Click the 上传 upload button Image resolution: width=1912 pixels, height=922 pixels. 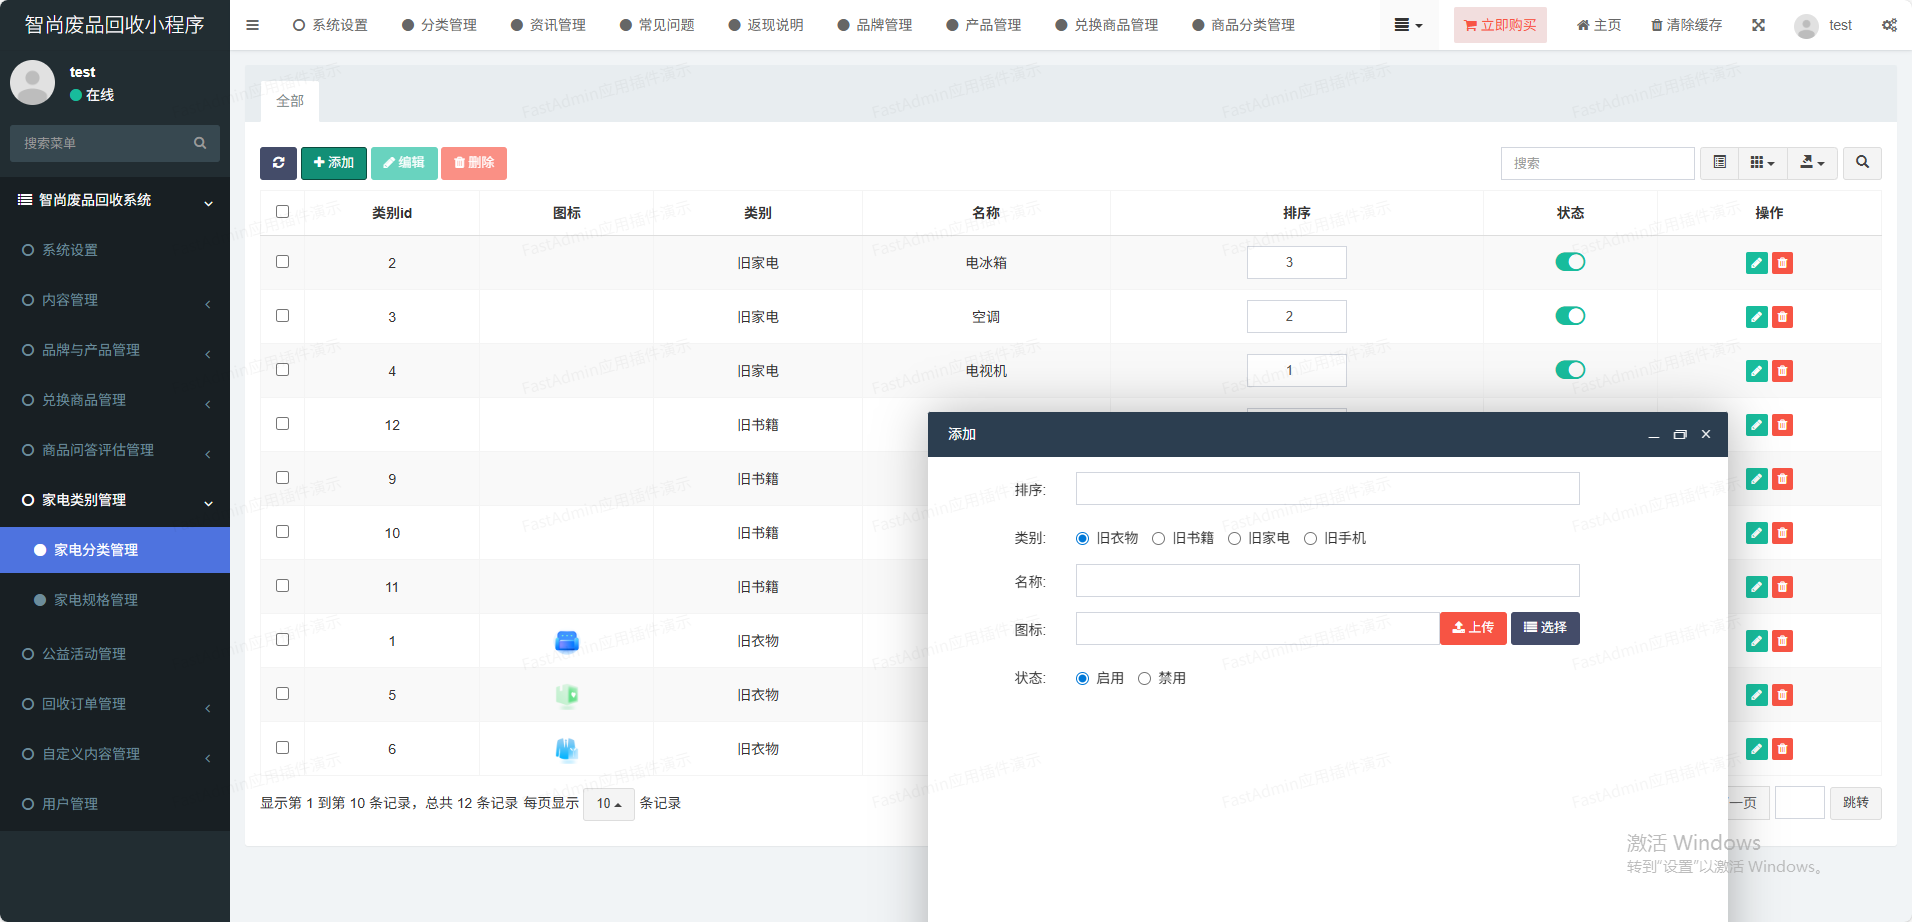pos(1472,628)
